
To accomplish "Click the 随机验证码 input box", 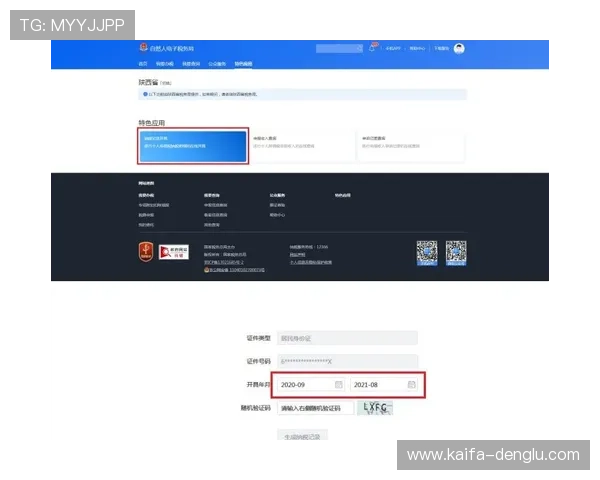I will [316, 408].
